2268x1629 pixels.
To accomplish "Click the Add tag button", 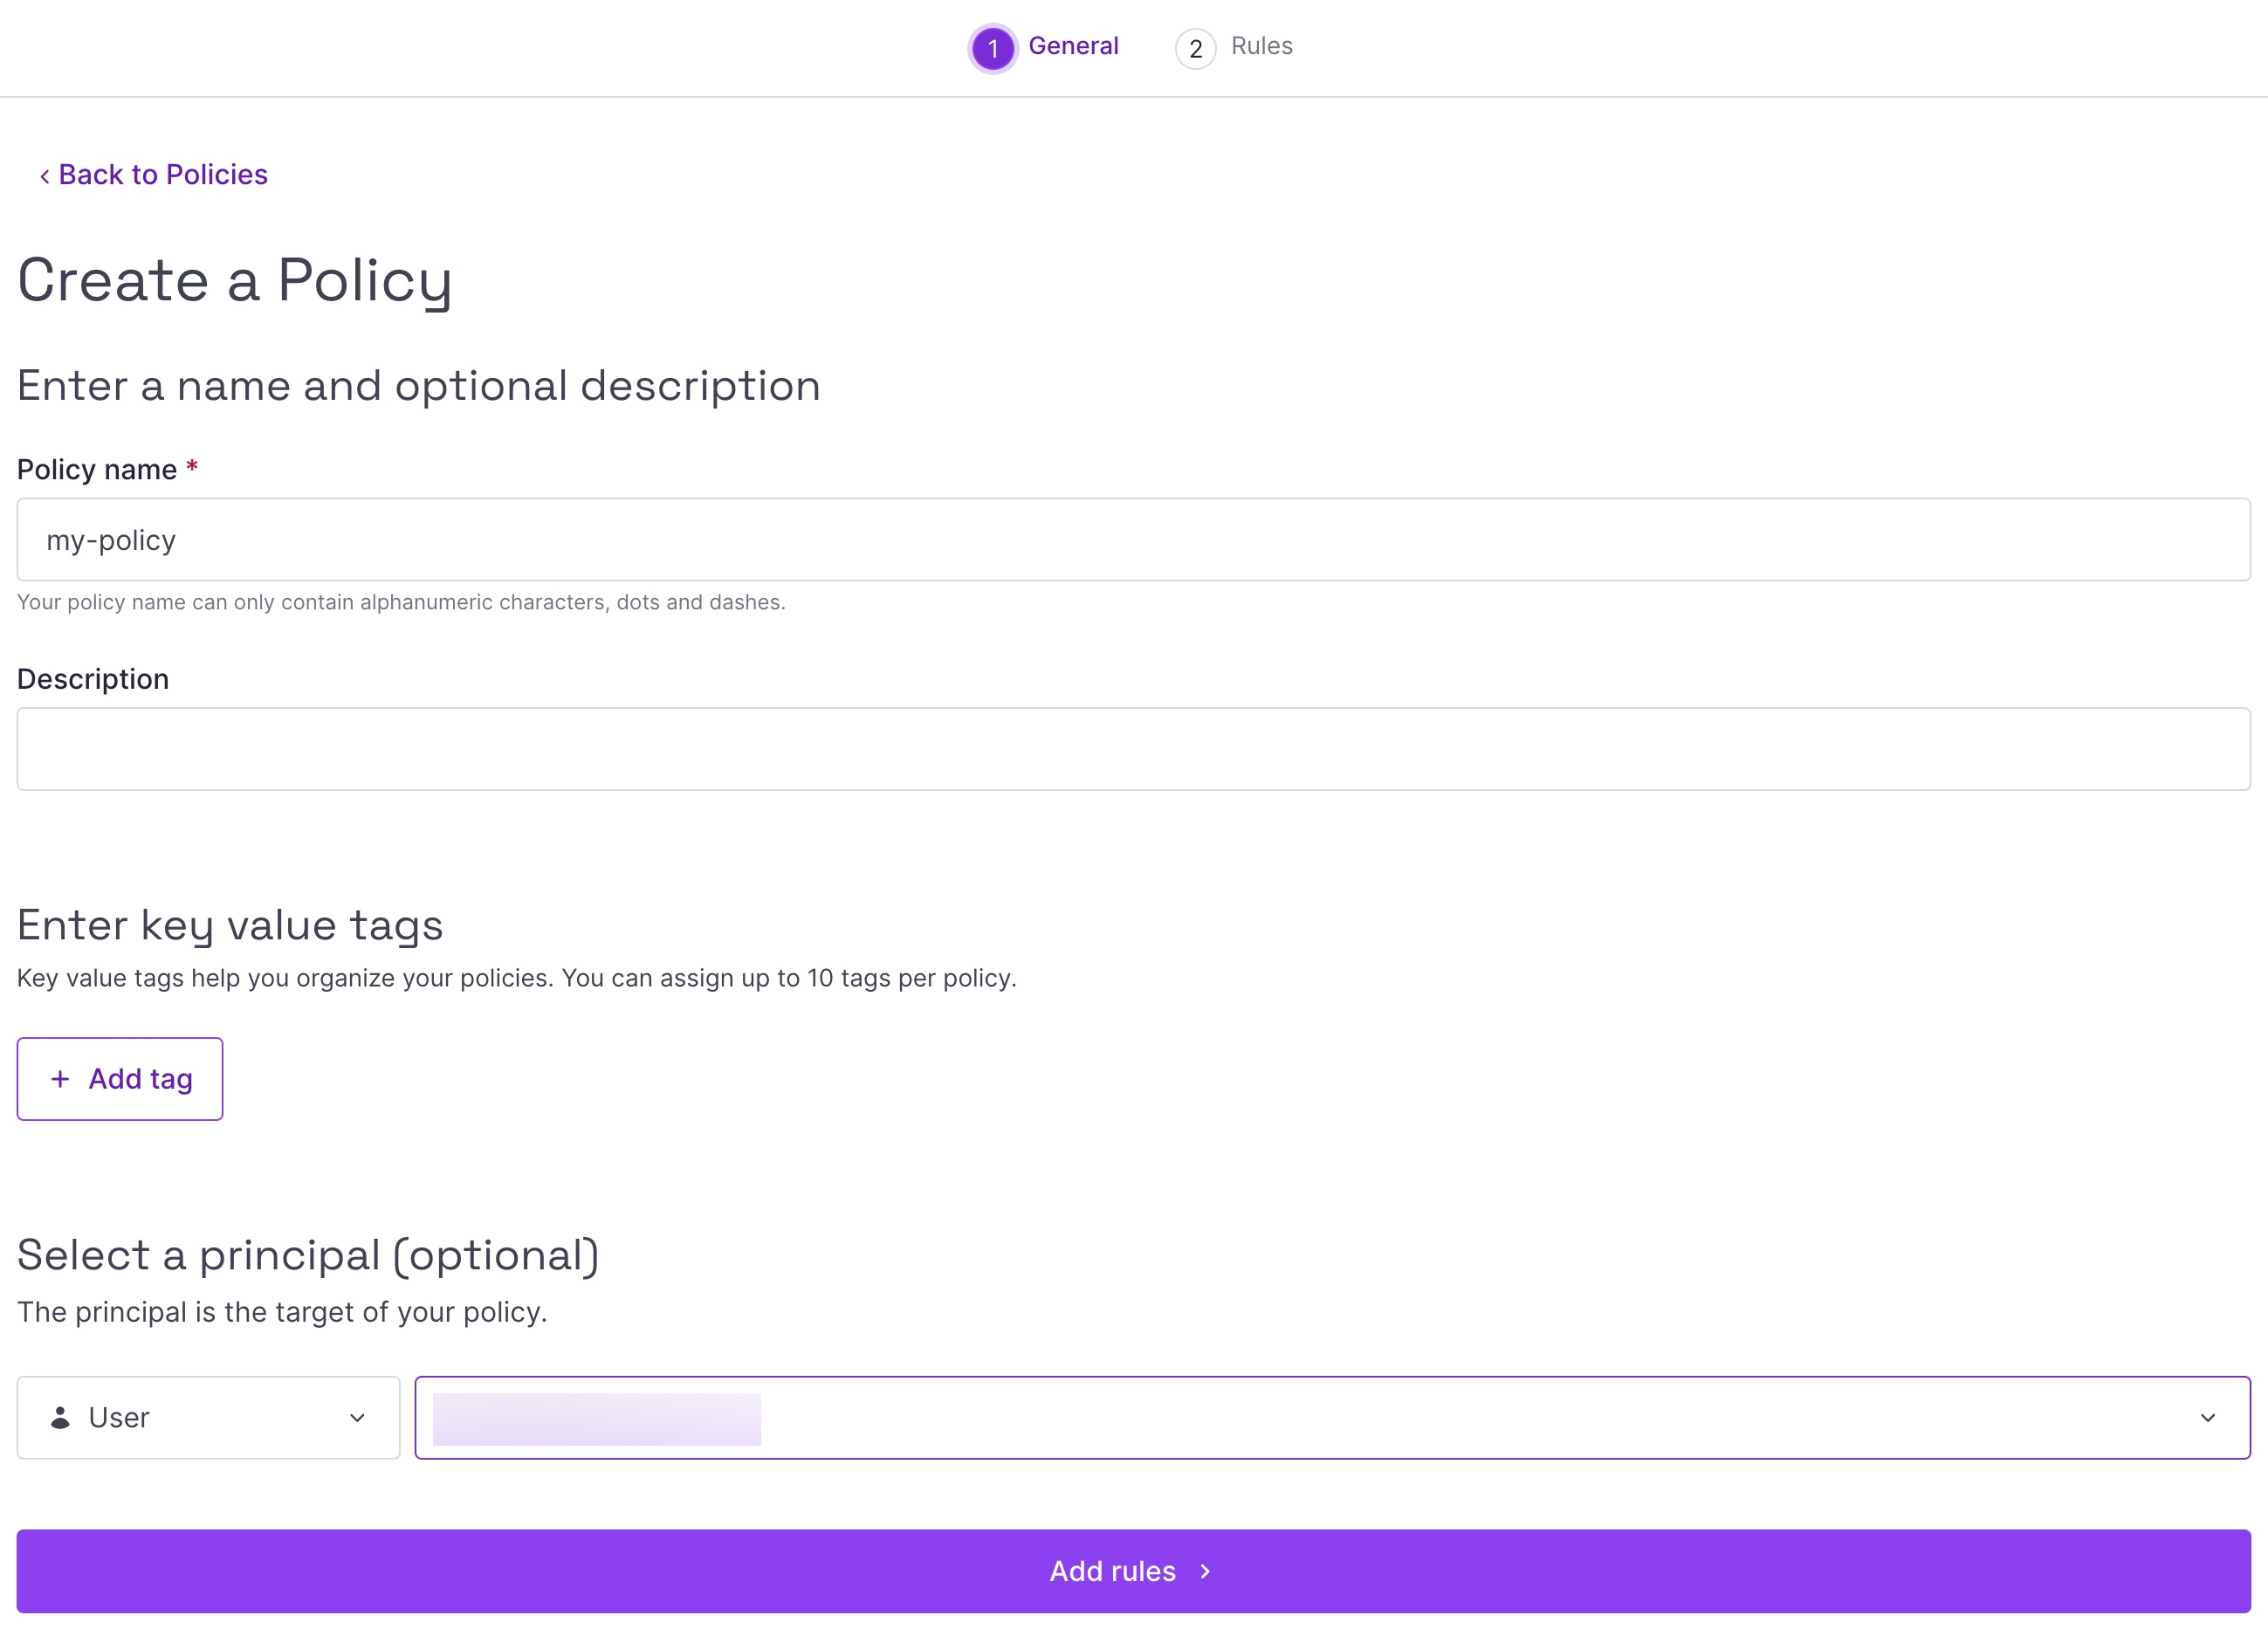I will click(x=120, y=1079).
